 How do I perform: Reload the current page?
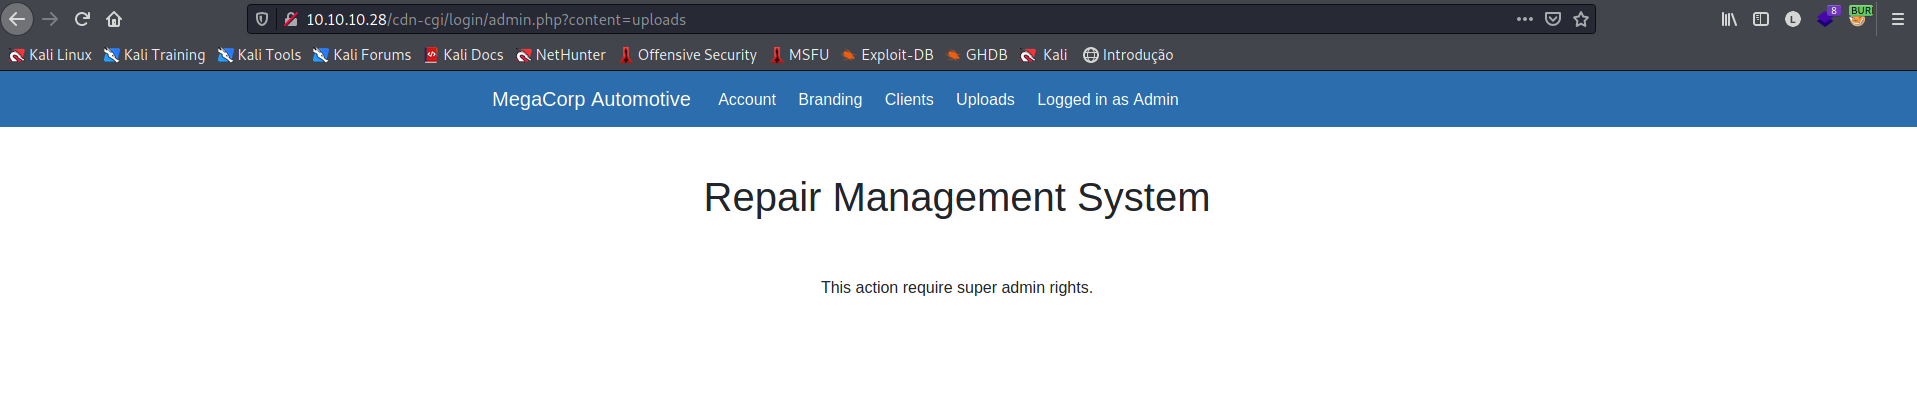82,19
